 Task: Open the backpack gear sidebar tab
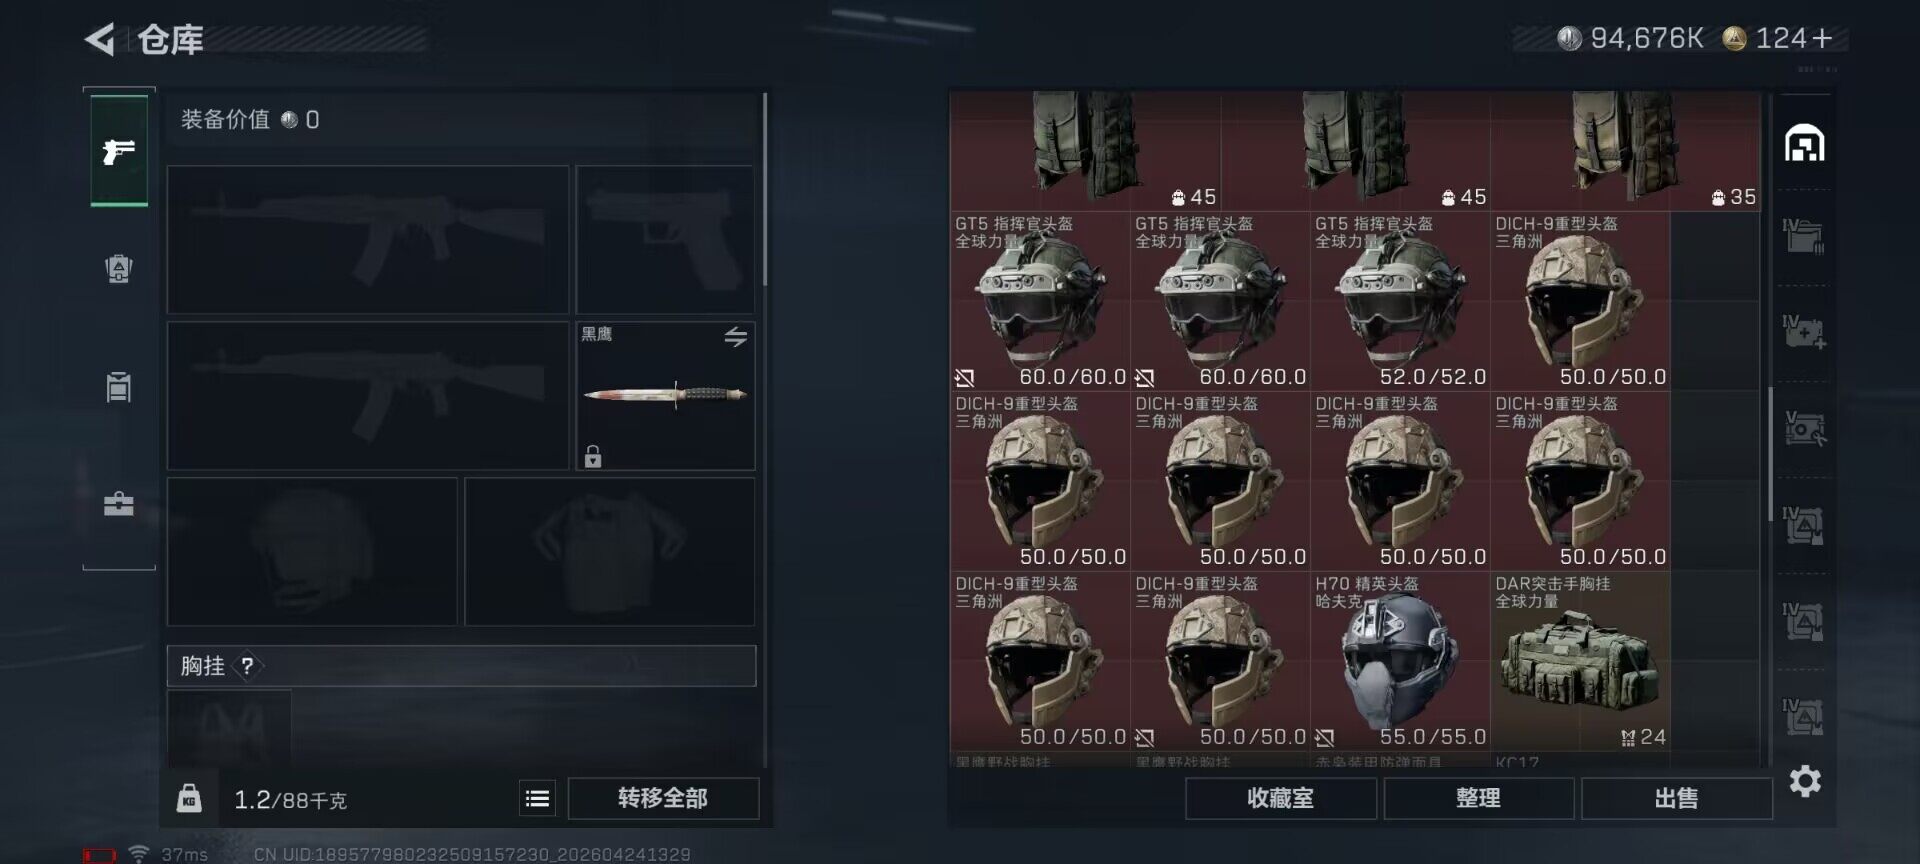pos(119,269)
